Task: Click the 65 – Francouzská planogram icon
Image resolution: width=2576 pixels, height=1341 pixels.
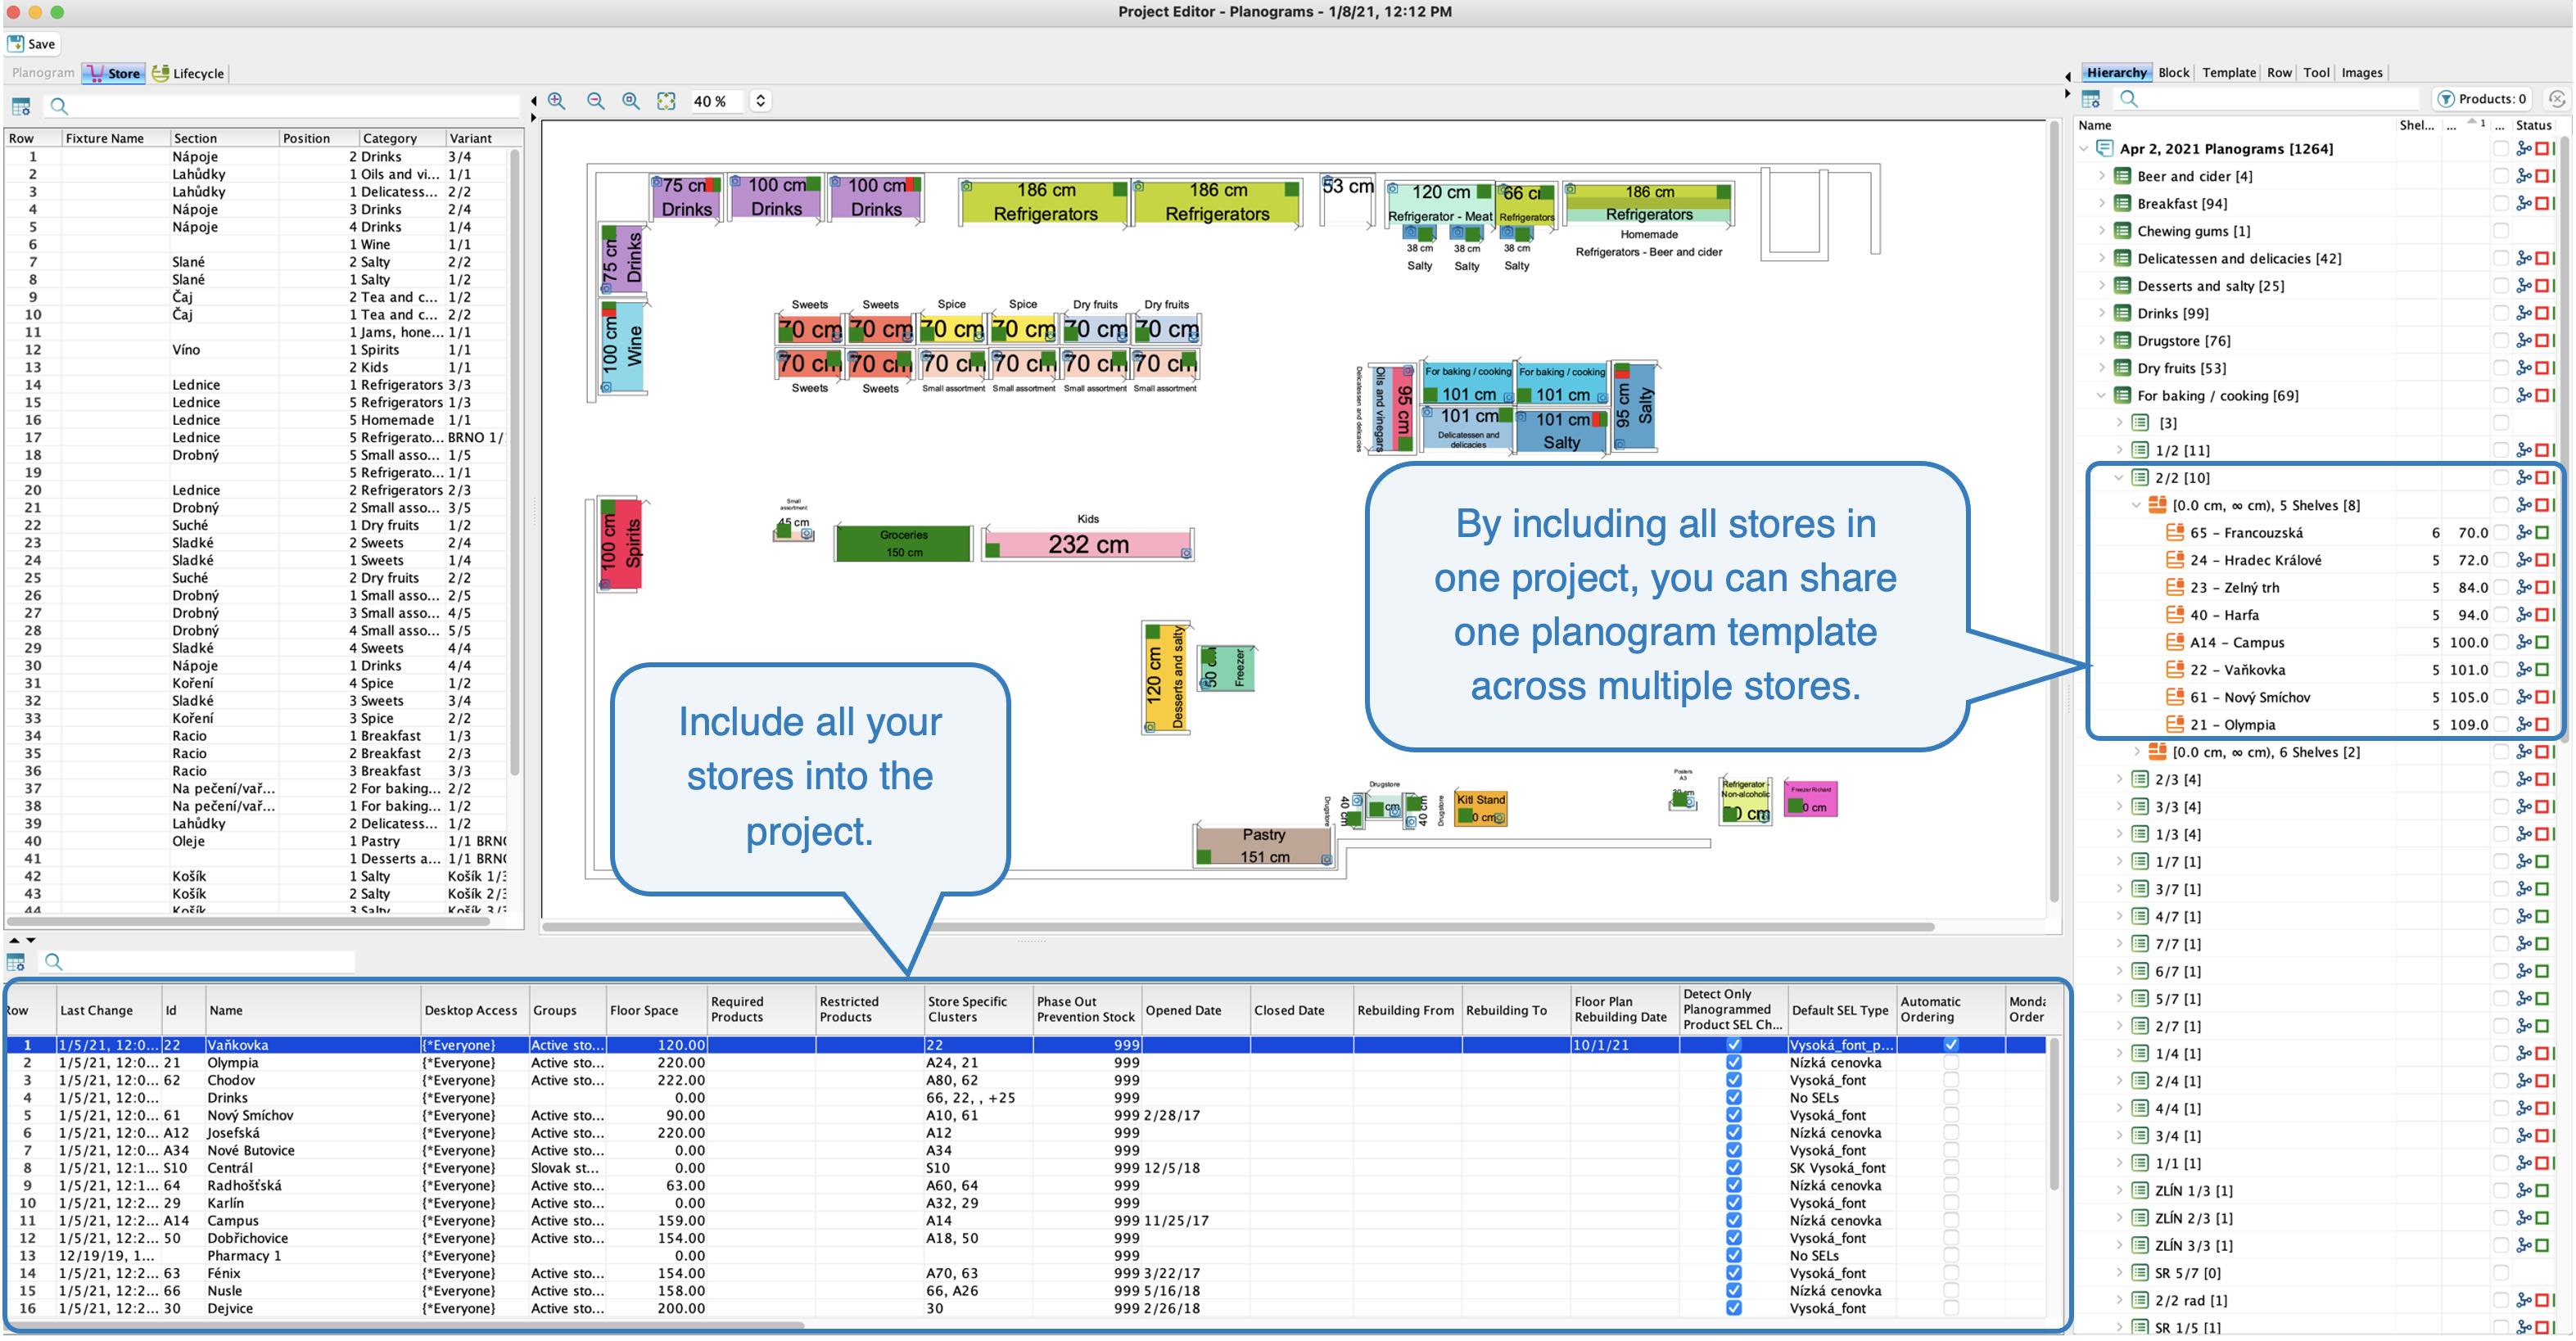Action: point(2174,533)
